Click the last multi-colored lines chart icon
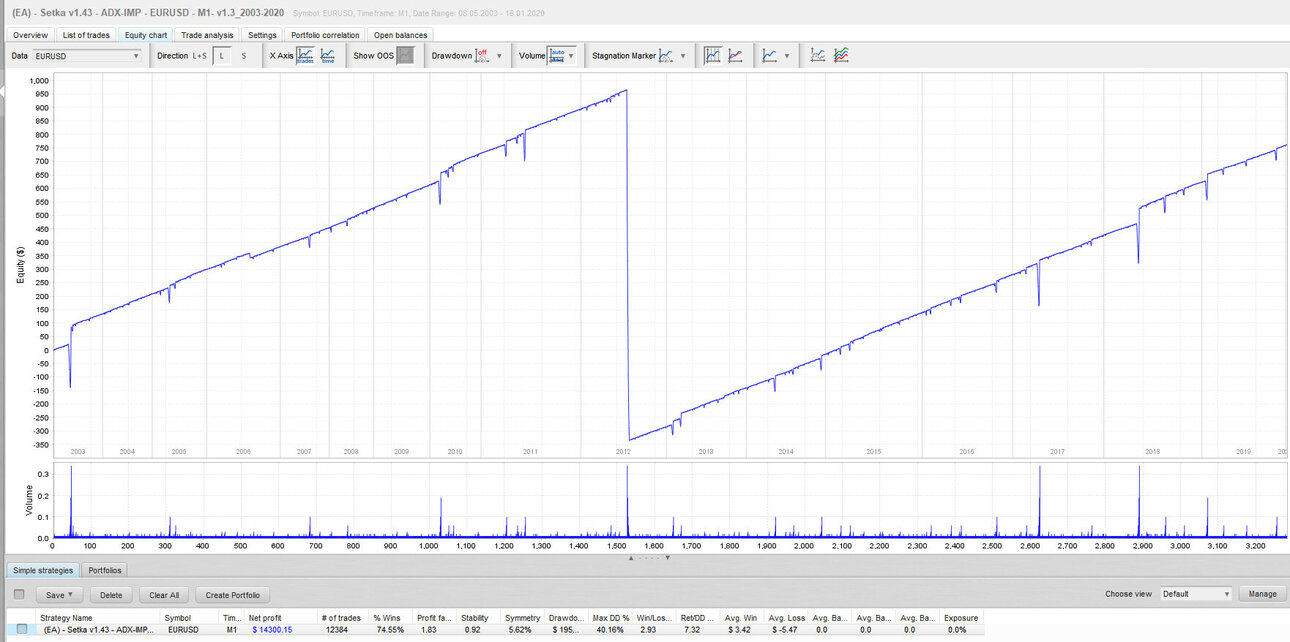 point(842,56)
